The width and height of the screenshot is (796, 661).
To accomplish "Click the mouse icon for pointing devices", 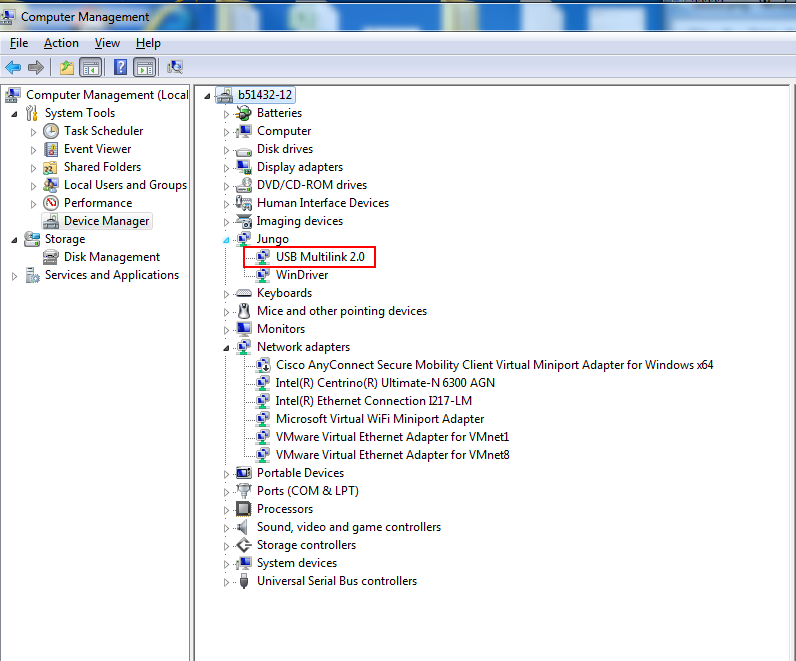I will (244, 311).
